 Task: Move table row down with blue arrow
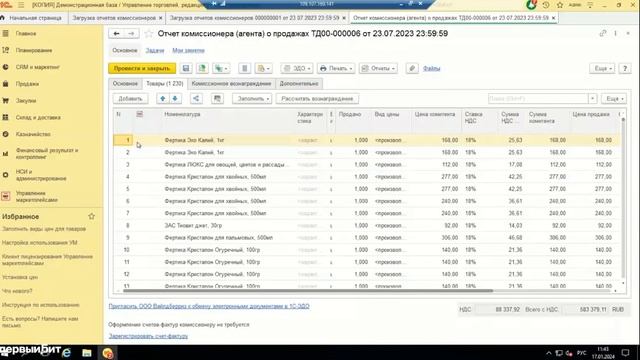click(x=175, y=98)
